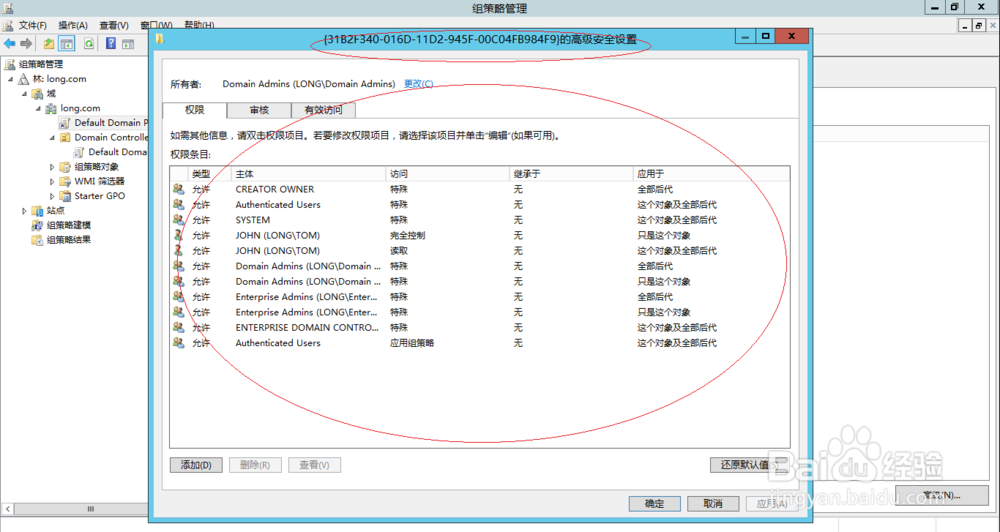Select the ENTERPRISE DOMAIN CONTRO... entry

coord(480,327)
